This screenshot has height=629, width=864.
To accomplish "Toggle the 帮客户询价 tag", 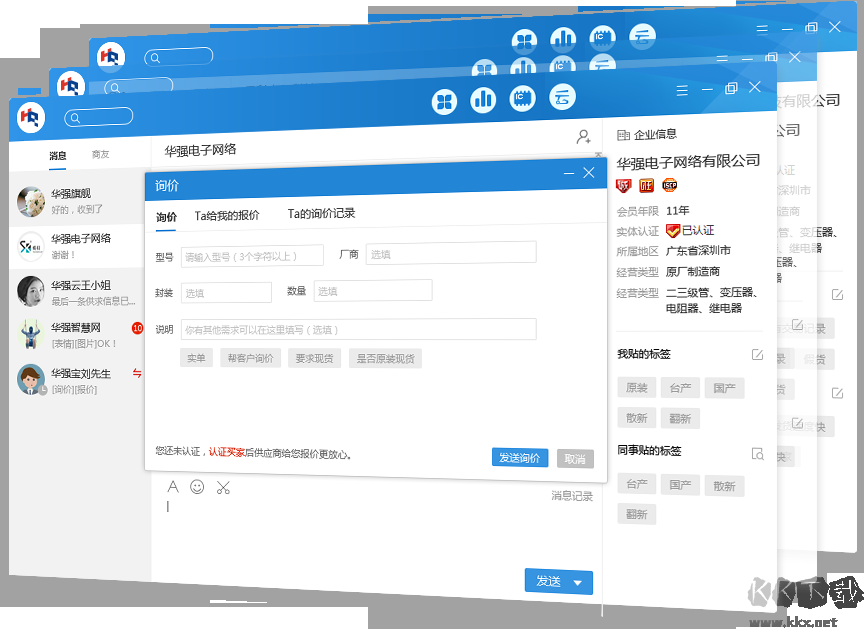I will 250,358.
